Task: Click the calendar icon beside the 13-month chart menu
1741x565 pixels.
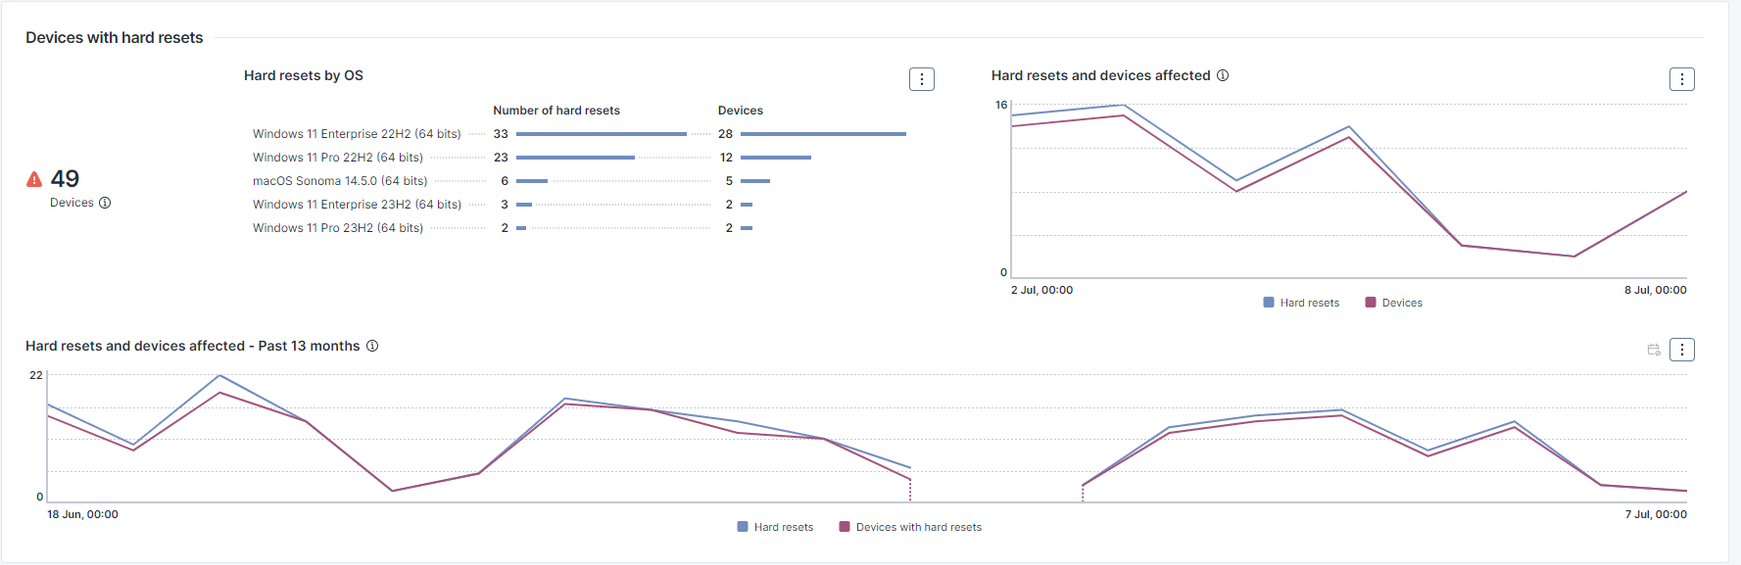Action: (1653, 350)
